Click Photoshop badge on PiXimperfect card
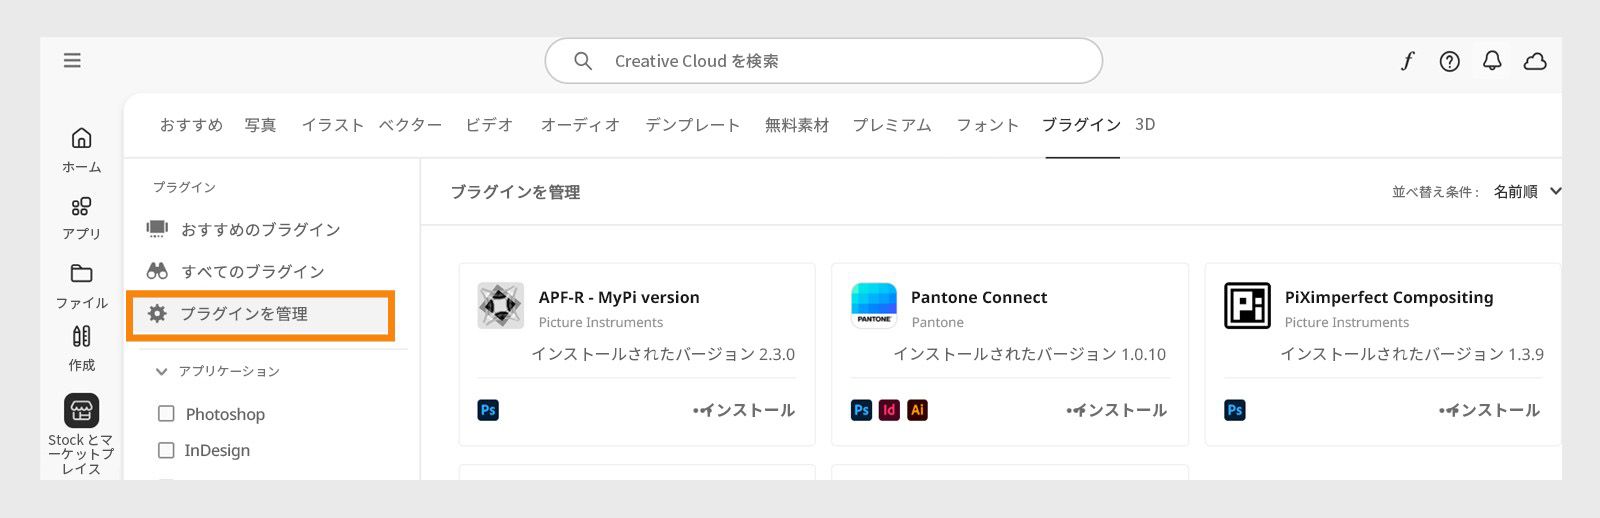This screenshot has height=518, width=1600. coord(1235,410)
